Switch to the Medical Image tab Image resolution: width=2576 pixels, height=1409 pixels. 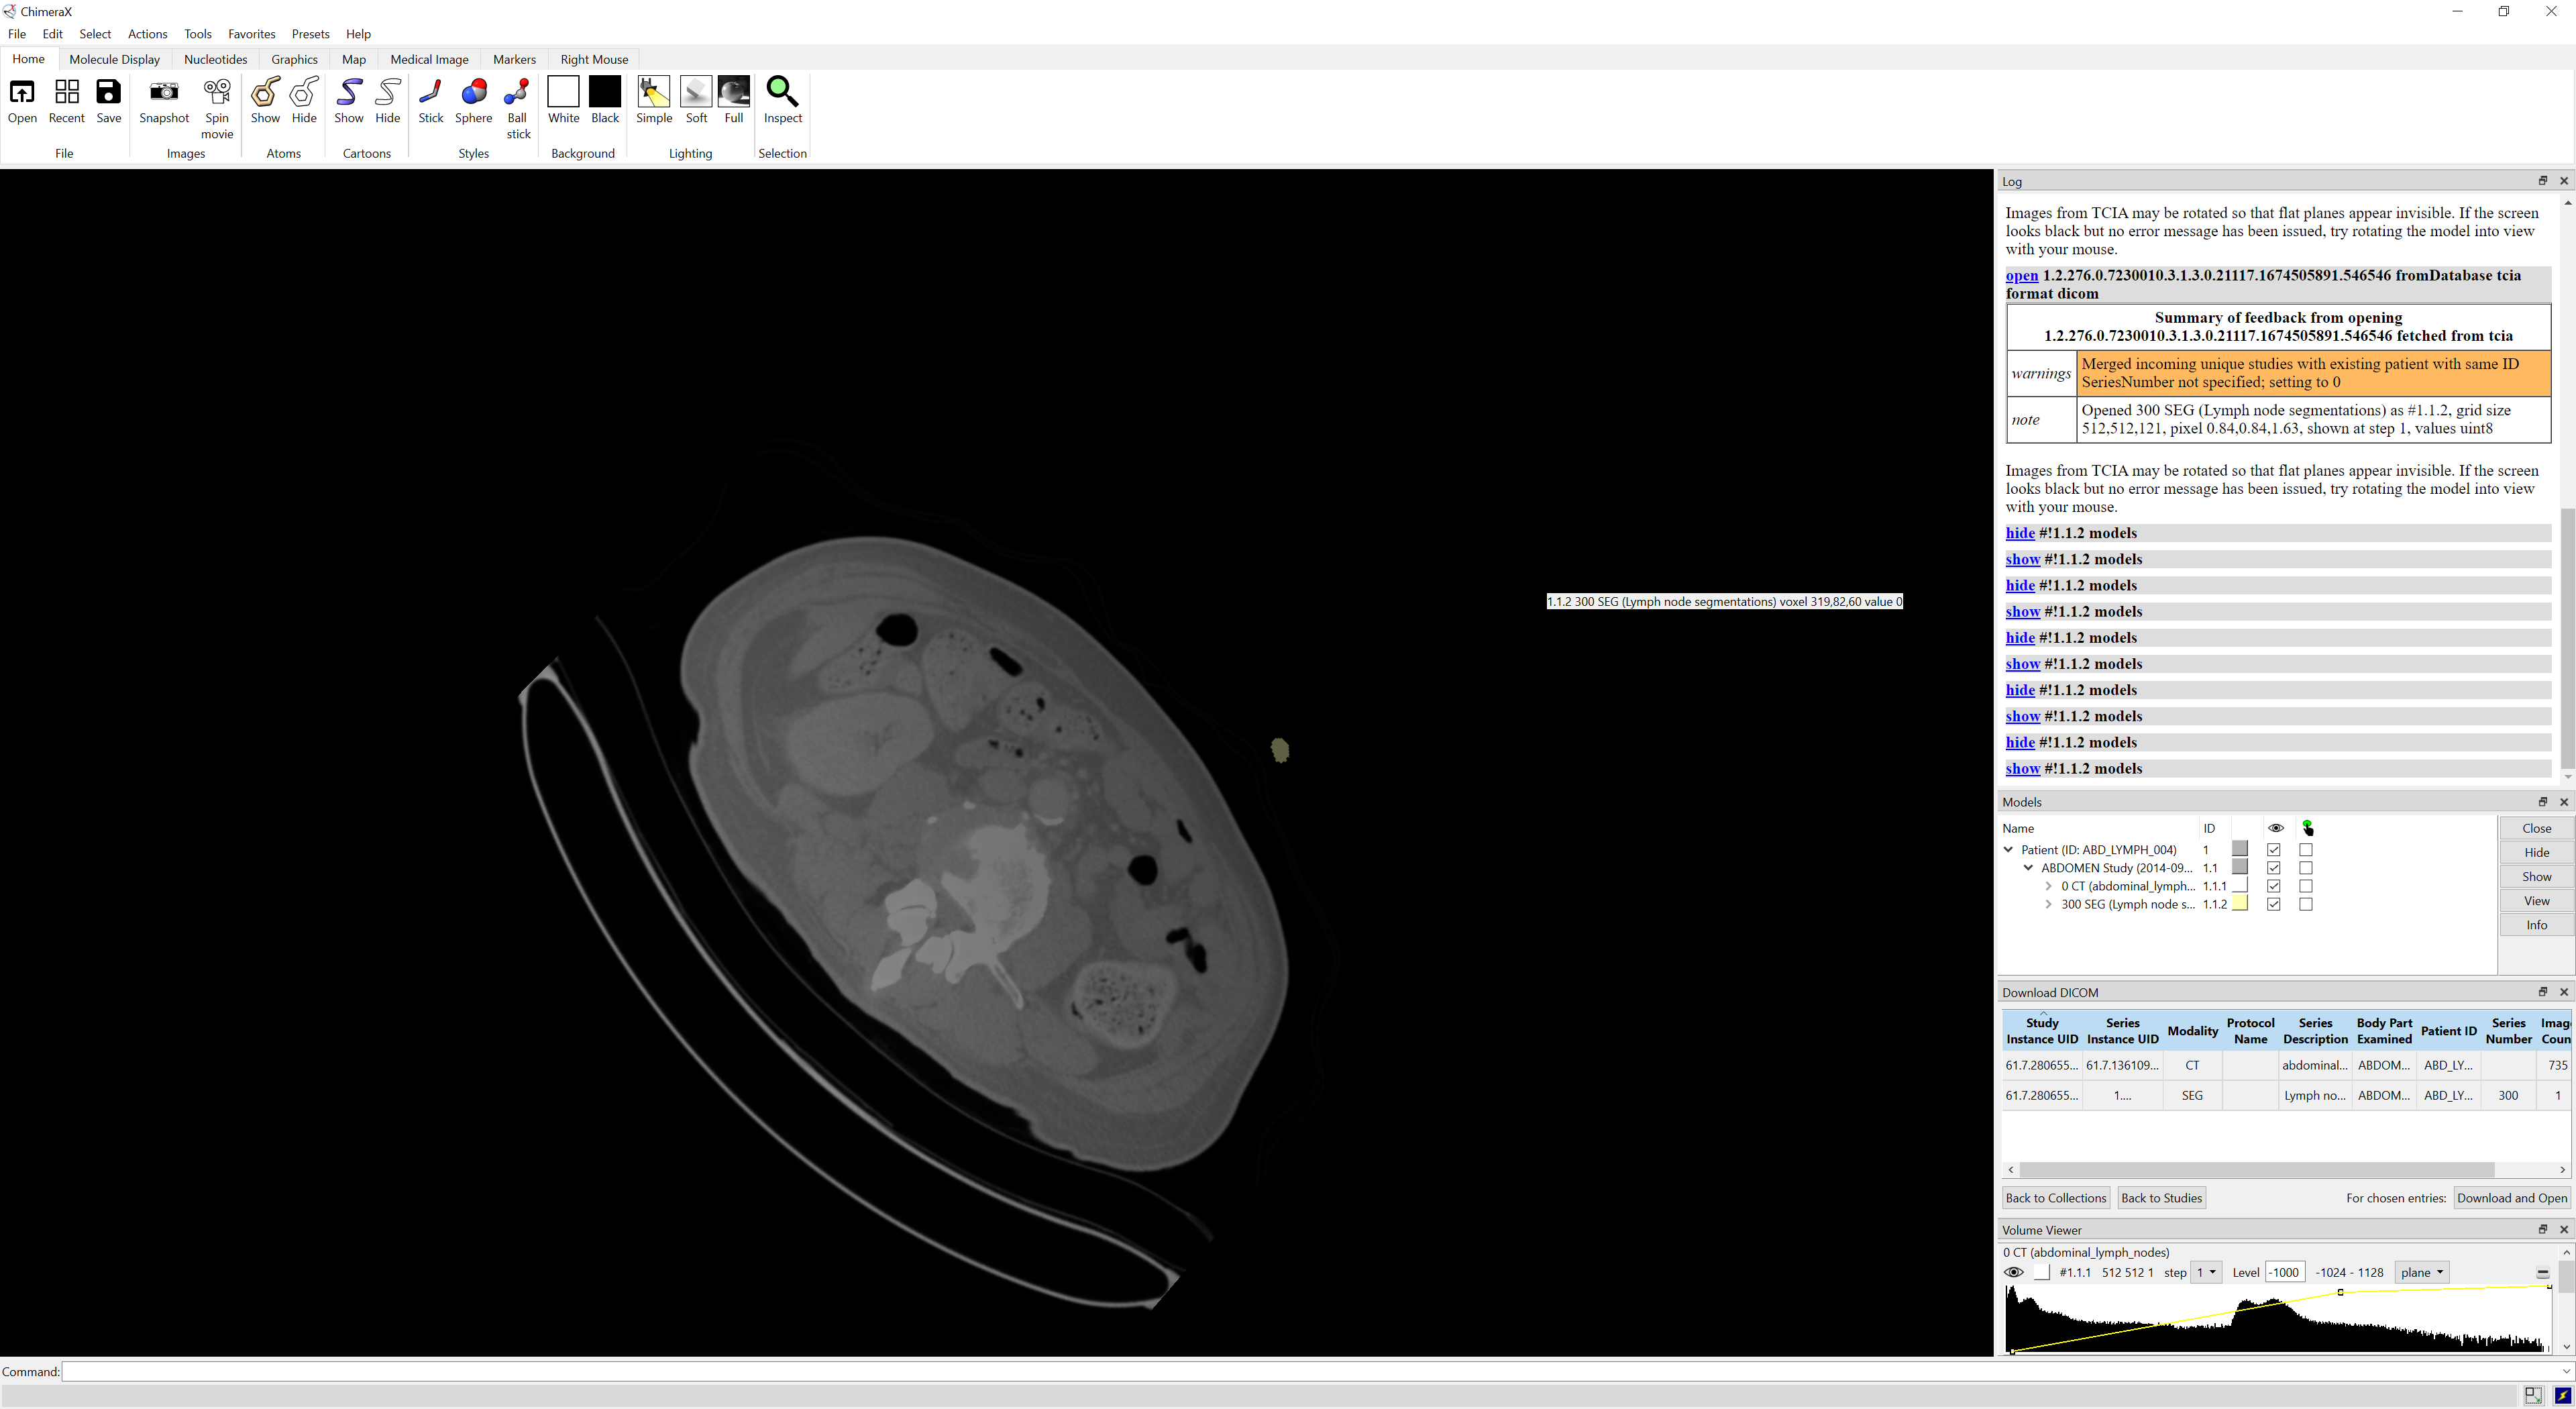pyautogui.click(x=429, y=59)
